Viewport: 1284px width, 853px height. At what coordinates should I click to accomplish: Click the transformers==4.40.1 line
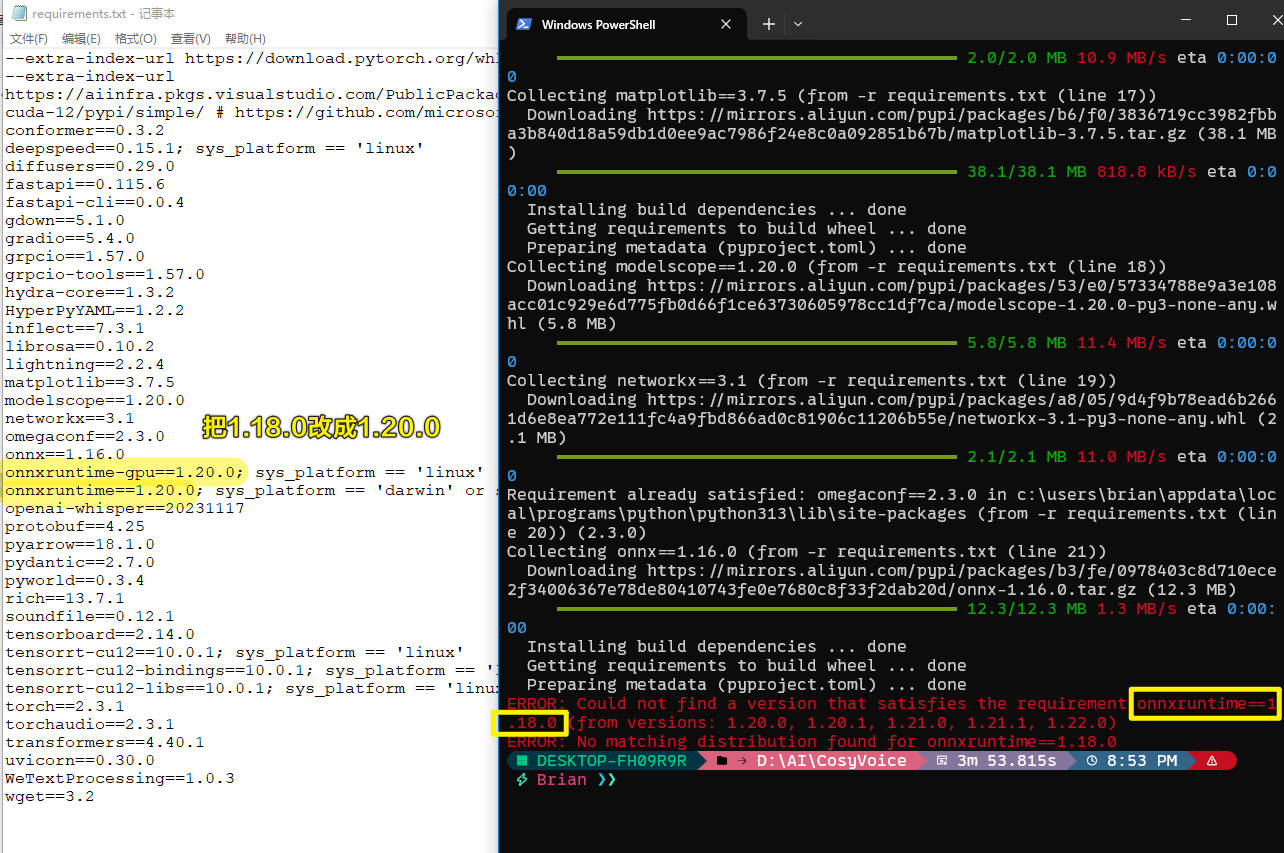(x=105, y=742)
